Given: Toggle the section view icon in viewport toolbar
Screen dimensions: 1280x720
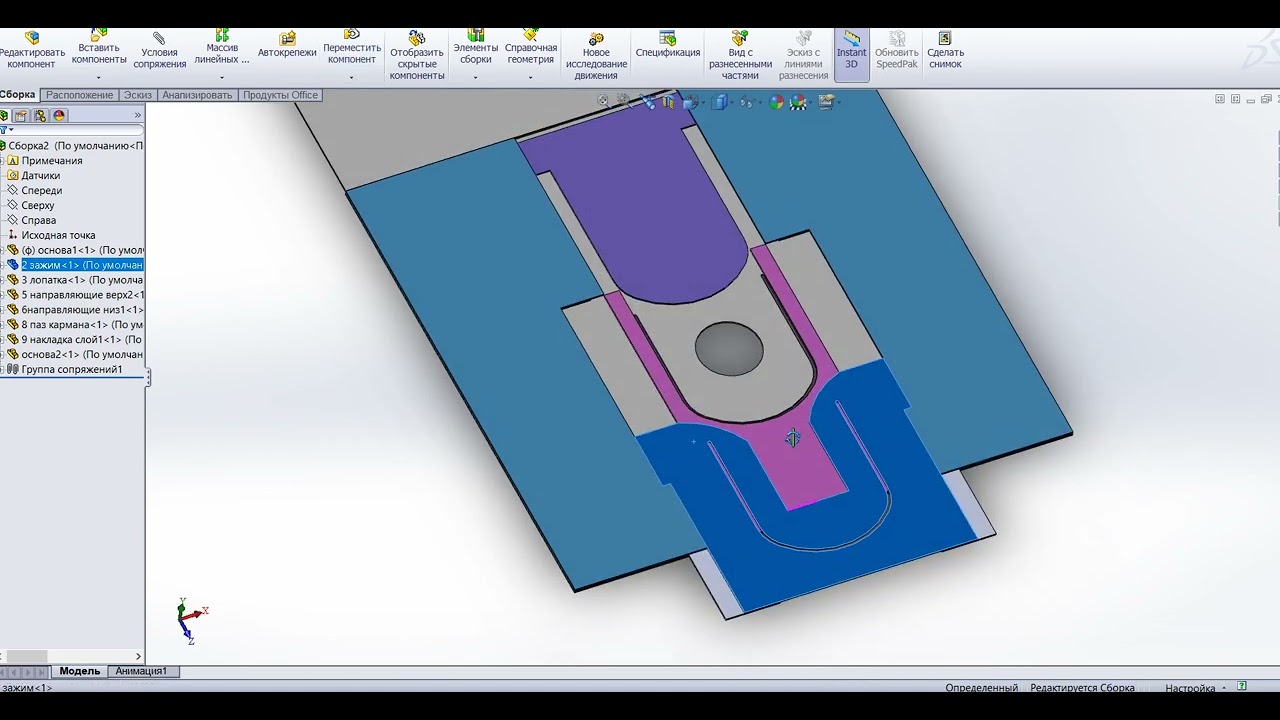Looking at the screenshot, I should (x=670, y=102).
